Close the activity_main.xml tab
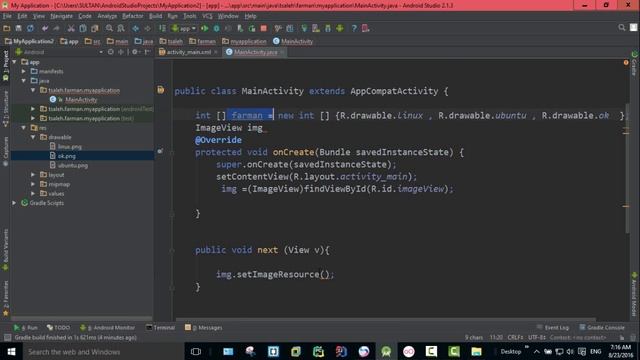This screenshot has height=360, width=640. tap(216, 52)
